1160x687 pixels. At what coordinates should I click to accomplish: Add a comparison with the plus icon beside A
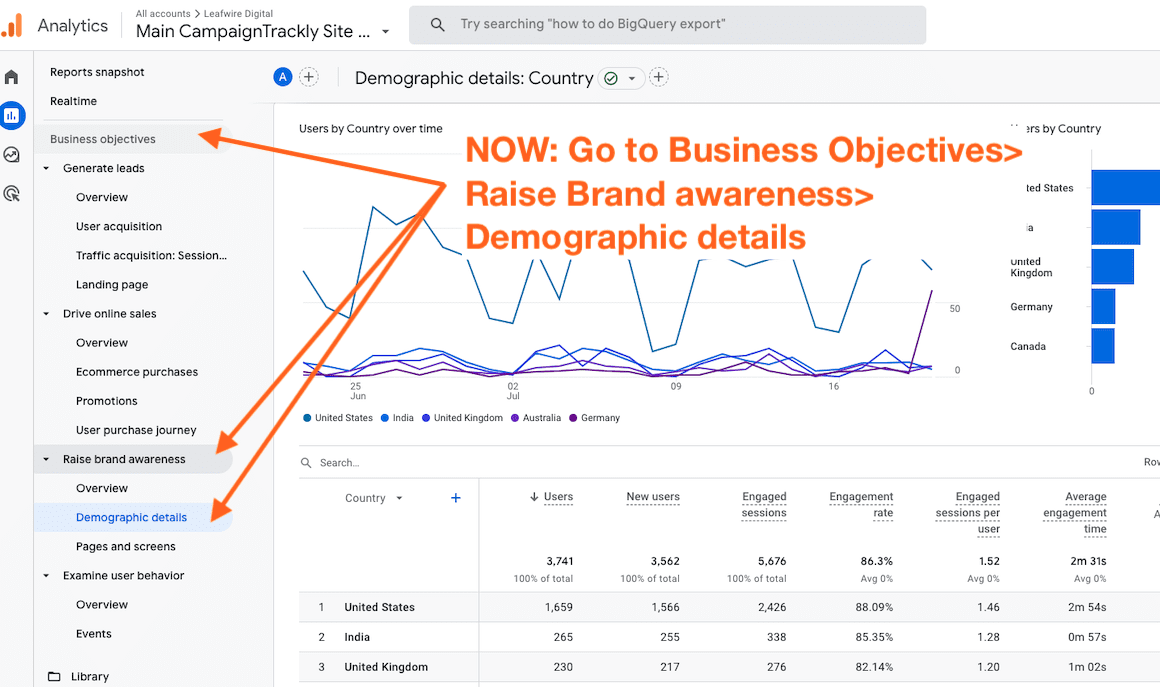(x=309, y=76)
